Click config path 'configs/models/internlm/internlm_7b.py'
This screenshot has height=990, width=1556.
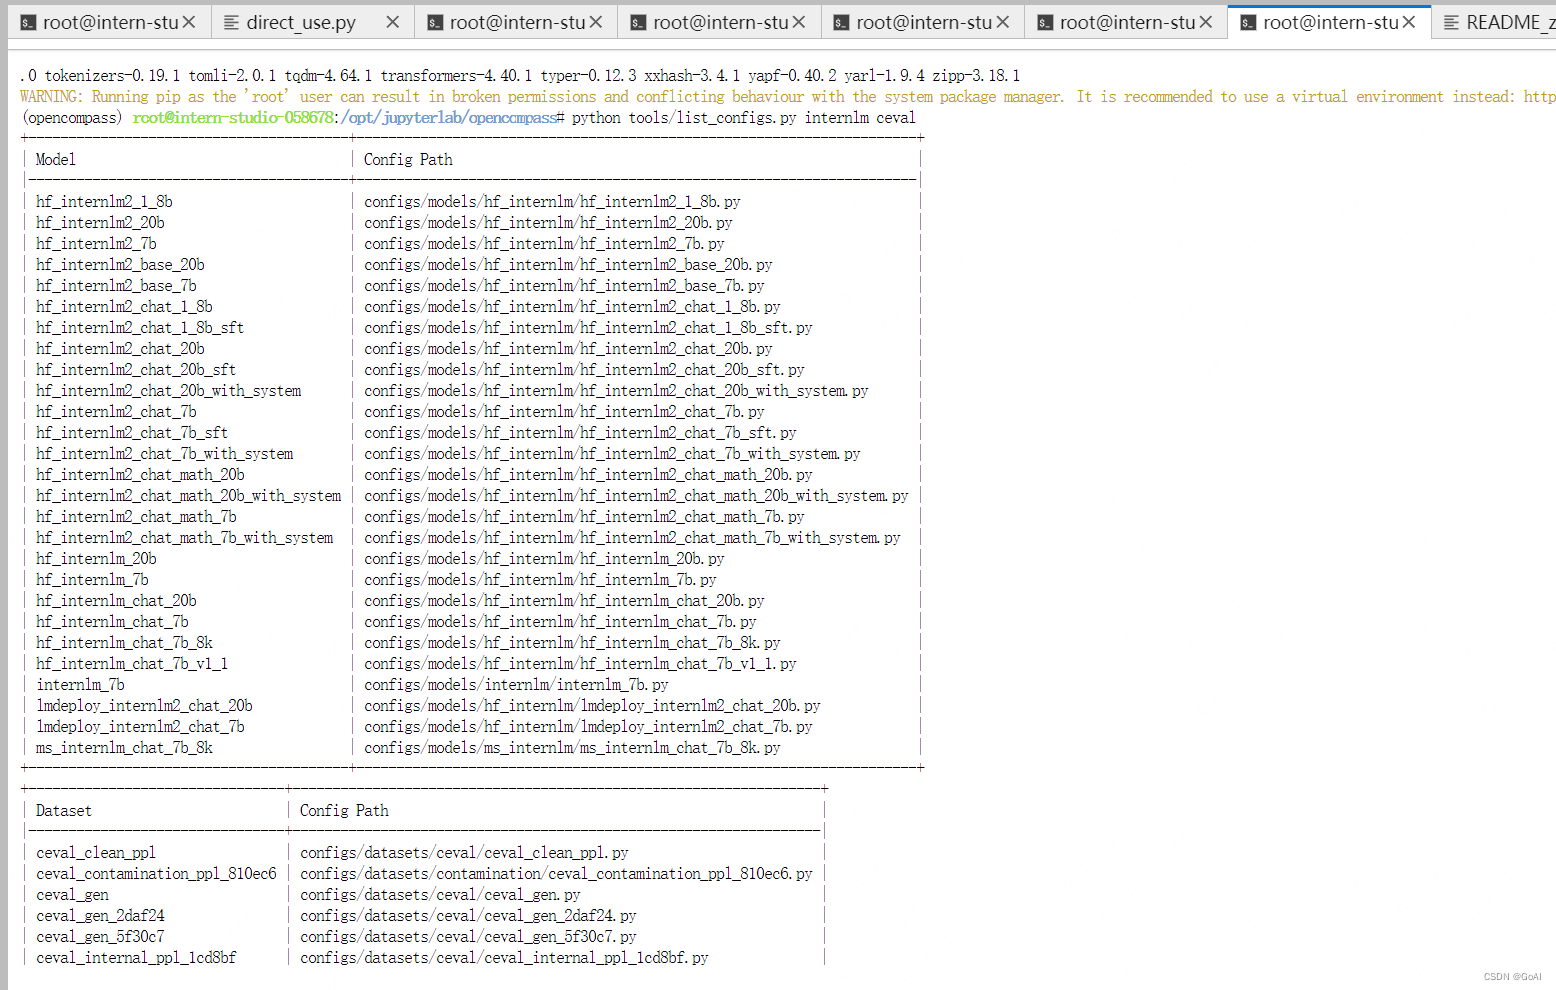click(x=516, y=685)
